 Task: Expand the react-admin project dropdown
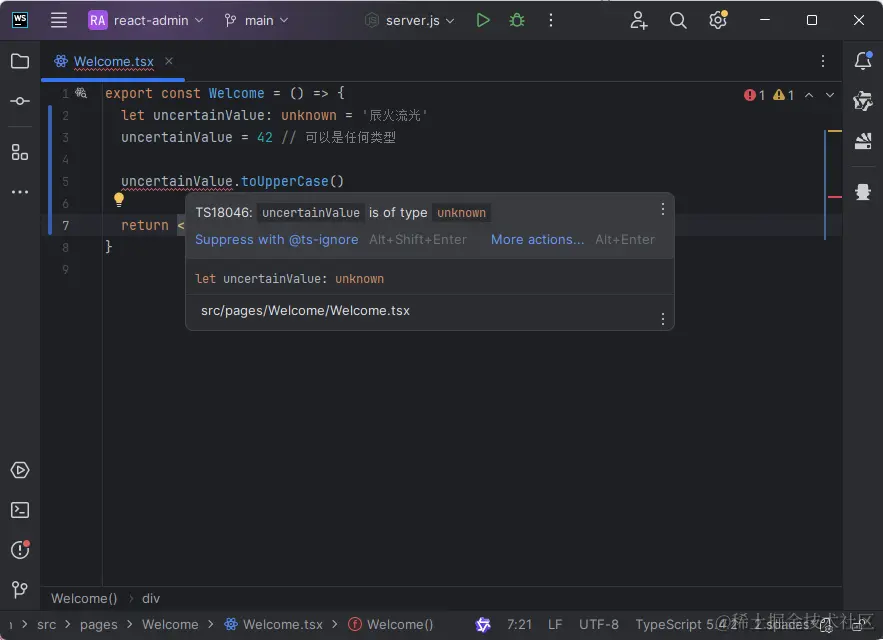pos(146,20)
